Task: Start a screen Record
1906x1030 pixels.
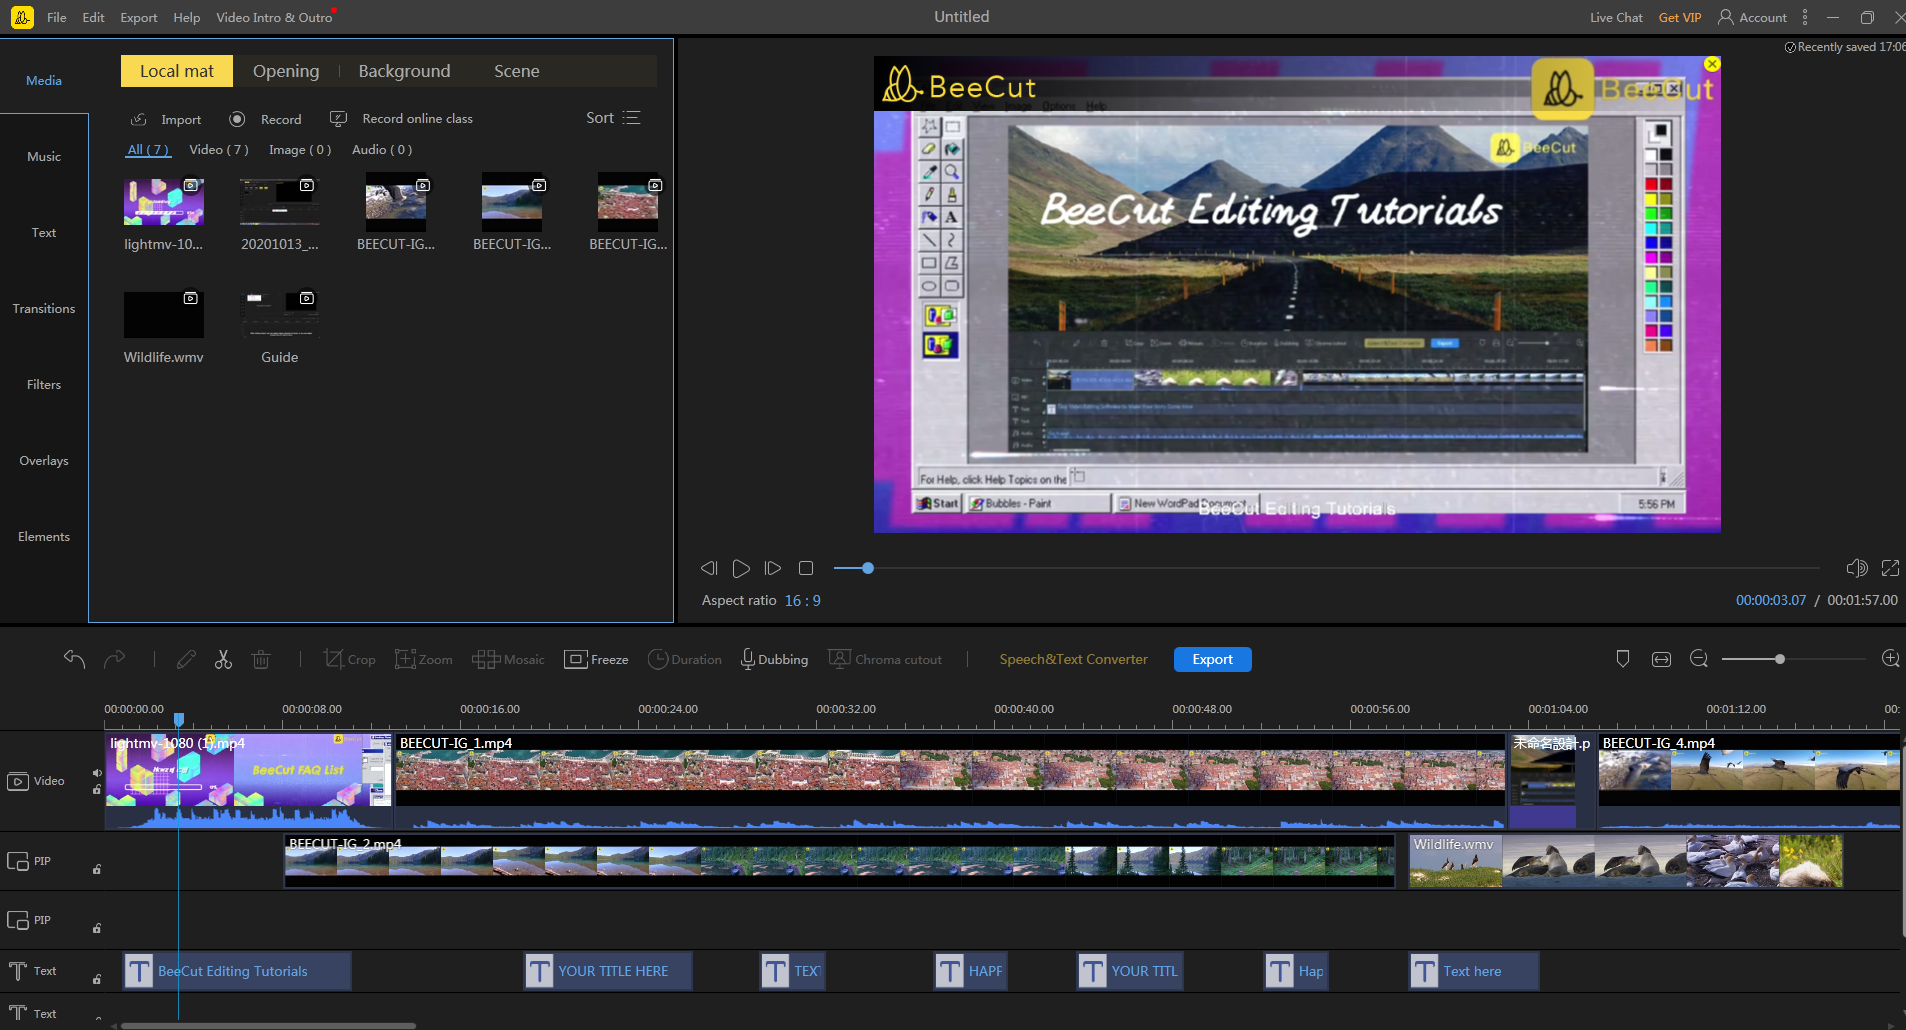Action: click(265, 119)
